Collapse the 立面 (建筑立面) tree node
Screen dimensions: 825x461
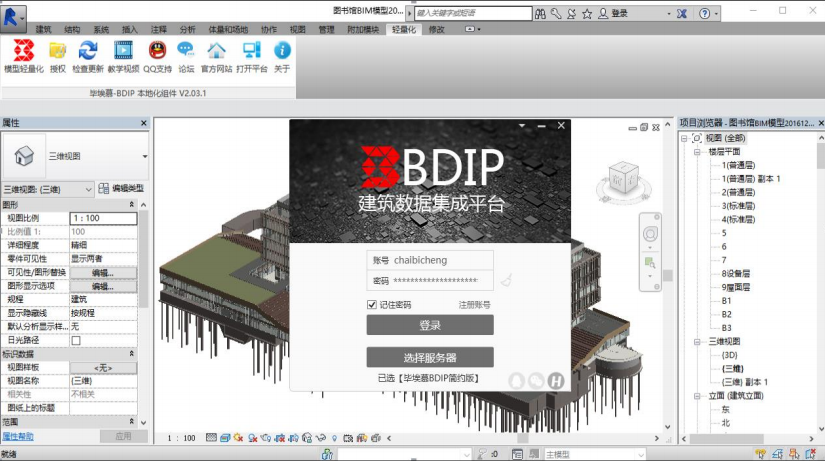click(x=697, y=396)
